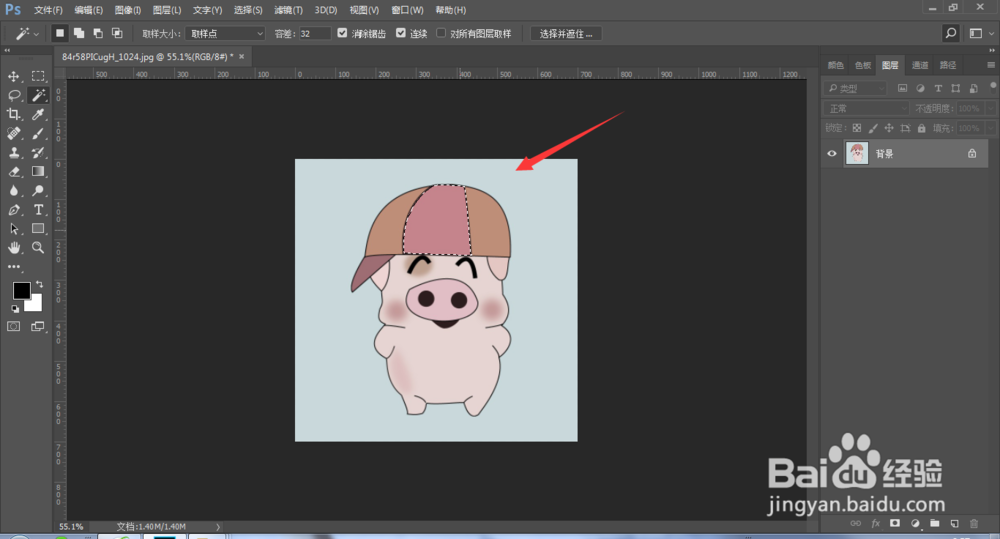
Task: Toggle the Anti-alias checkbox
Action: (x=342, y=33)
